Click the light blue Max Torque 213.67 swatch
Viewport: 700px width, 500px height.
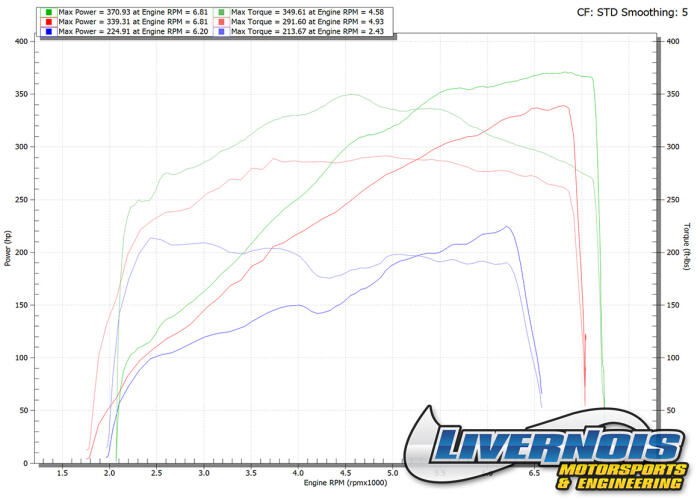(222, 32)
